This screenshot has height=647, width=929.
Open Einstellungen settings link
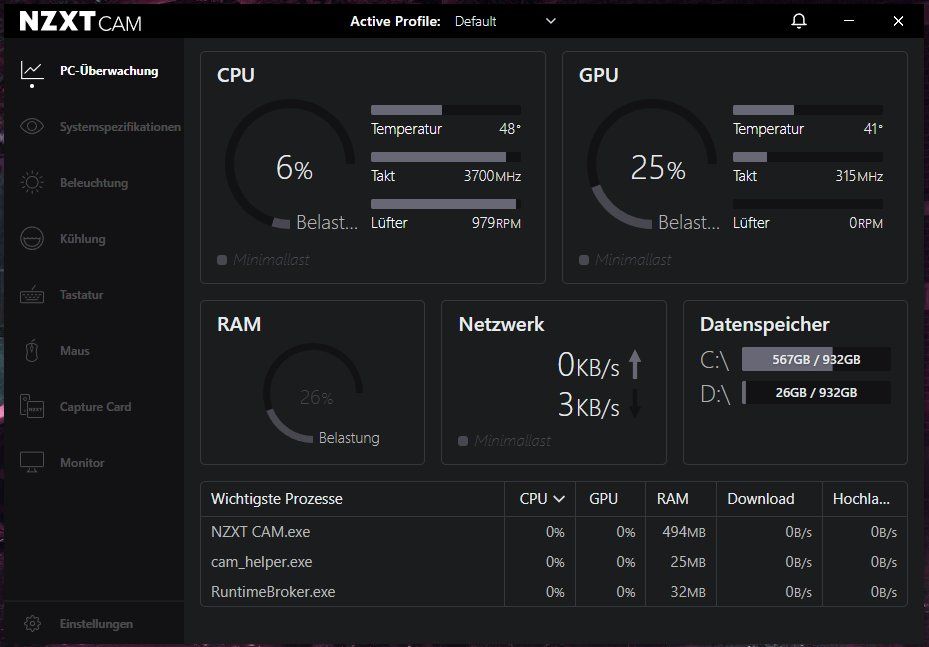tap(97, 624)
